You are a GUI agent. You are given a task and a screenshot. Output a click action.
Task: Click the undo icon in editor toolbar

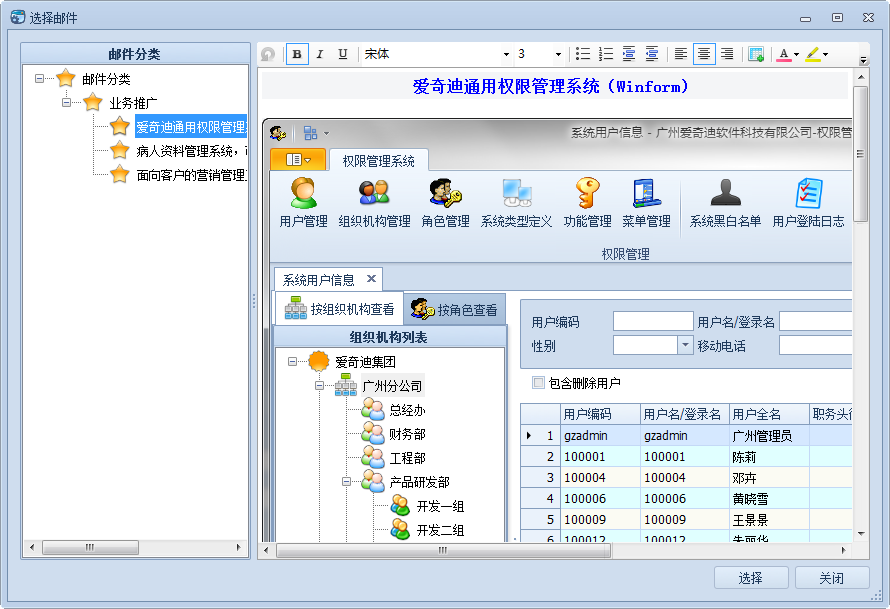tap(268, 54)
